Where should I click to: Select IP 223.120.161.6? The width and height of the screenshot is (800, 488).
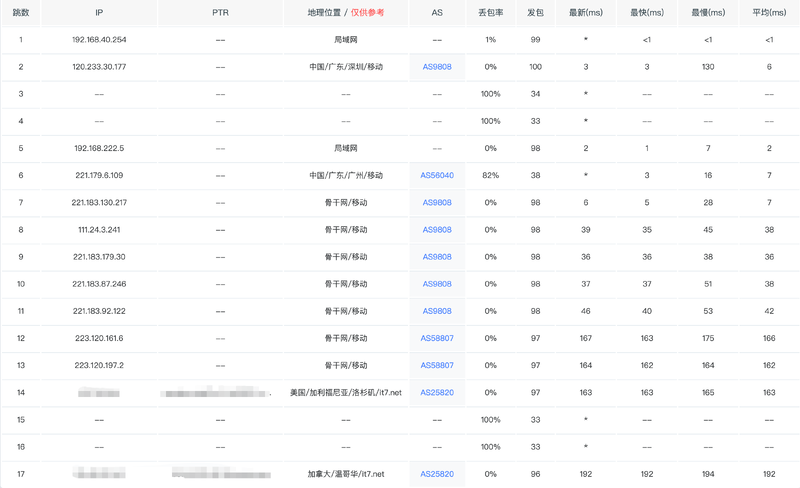tap(99, 338)
